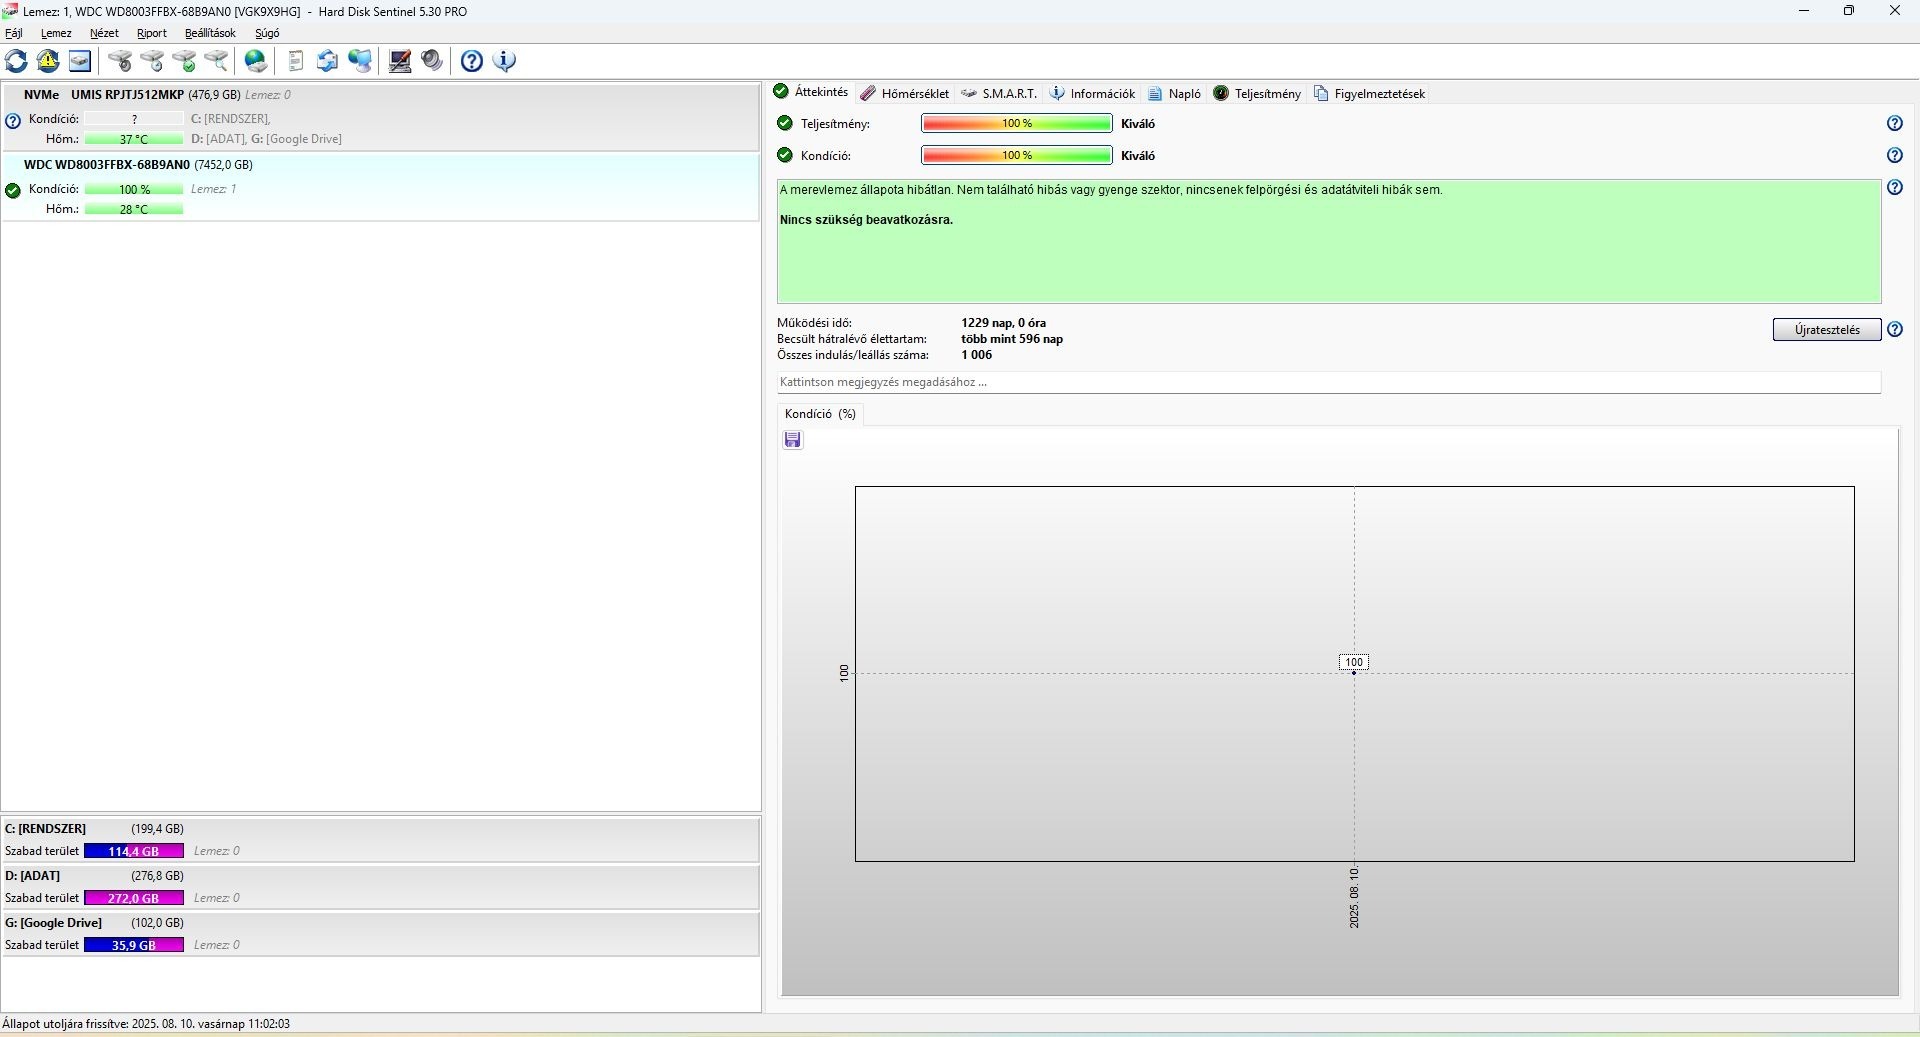Open the Információk tab

[x=1092, y=93]
